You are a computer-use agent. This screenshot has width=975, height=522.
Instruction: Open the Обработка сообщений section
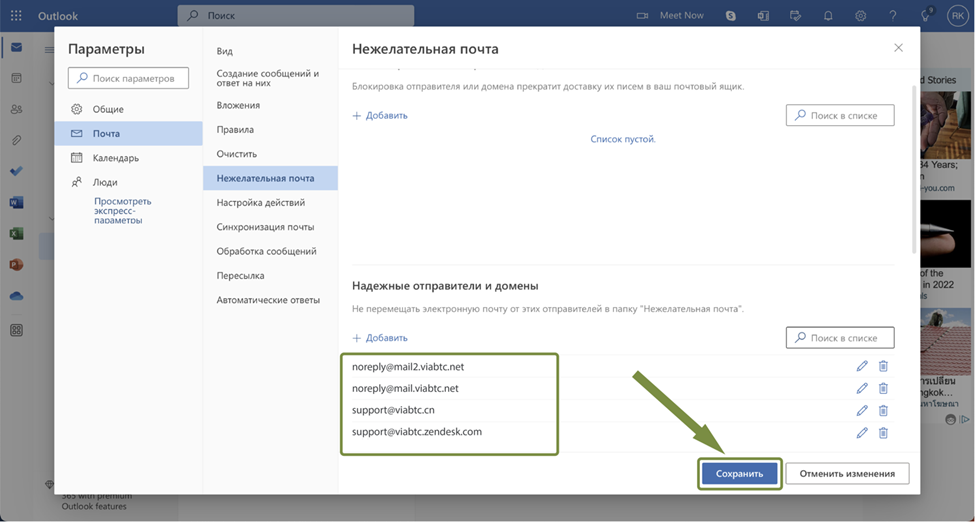[x=270, y=251]
